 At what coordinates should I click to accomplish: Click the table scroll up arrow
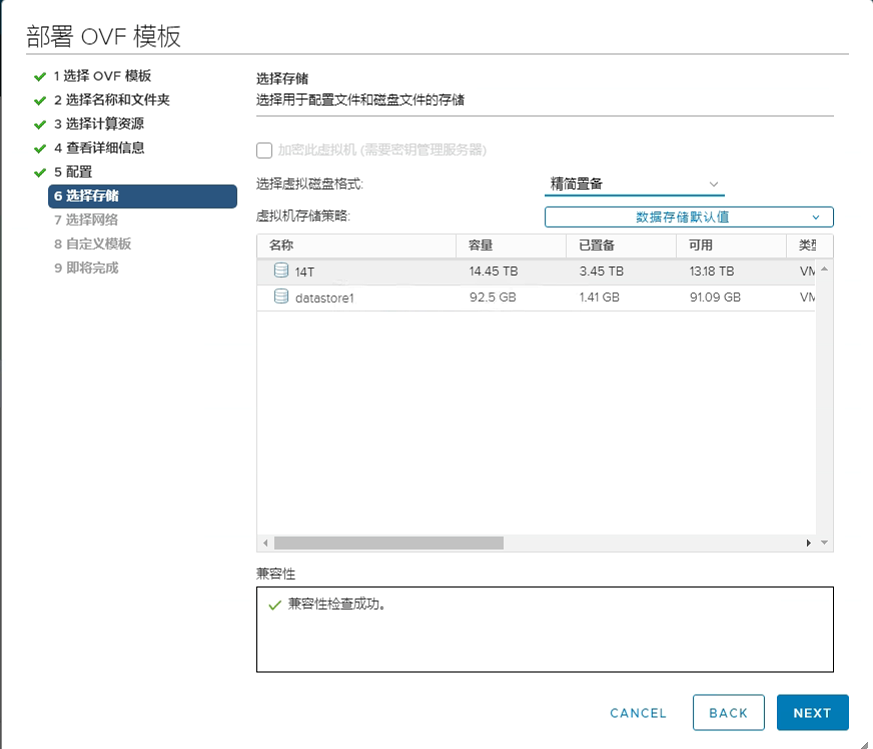click(x=825, y=270)
